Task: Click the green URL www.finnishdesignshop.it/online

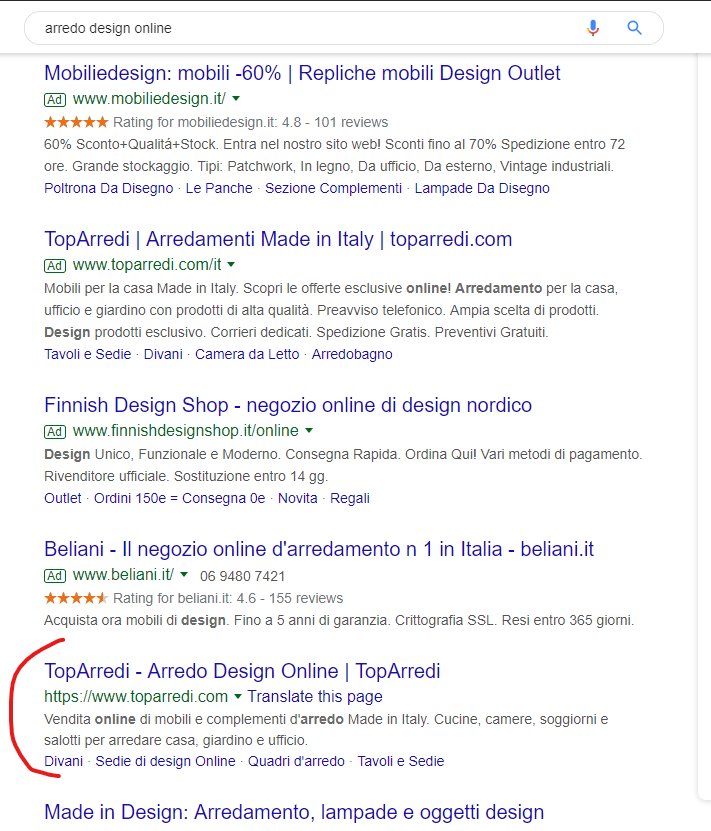Action: click(185, 430)
